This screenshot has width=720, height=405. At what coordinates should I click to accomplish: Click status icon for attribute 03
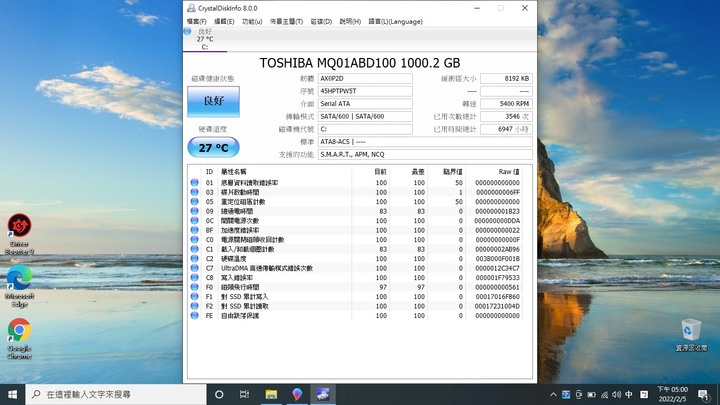click(195, 192)
